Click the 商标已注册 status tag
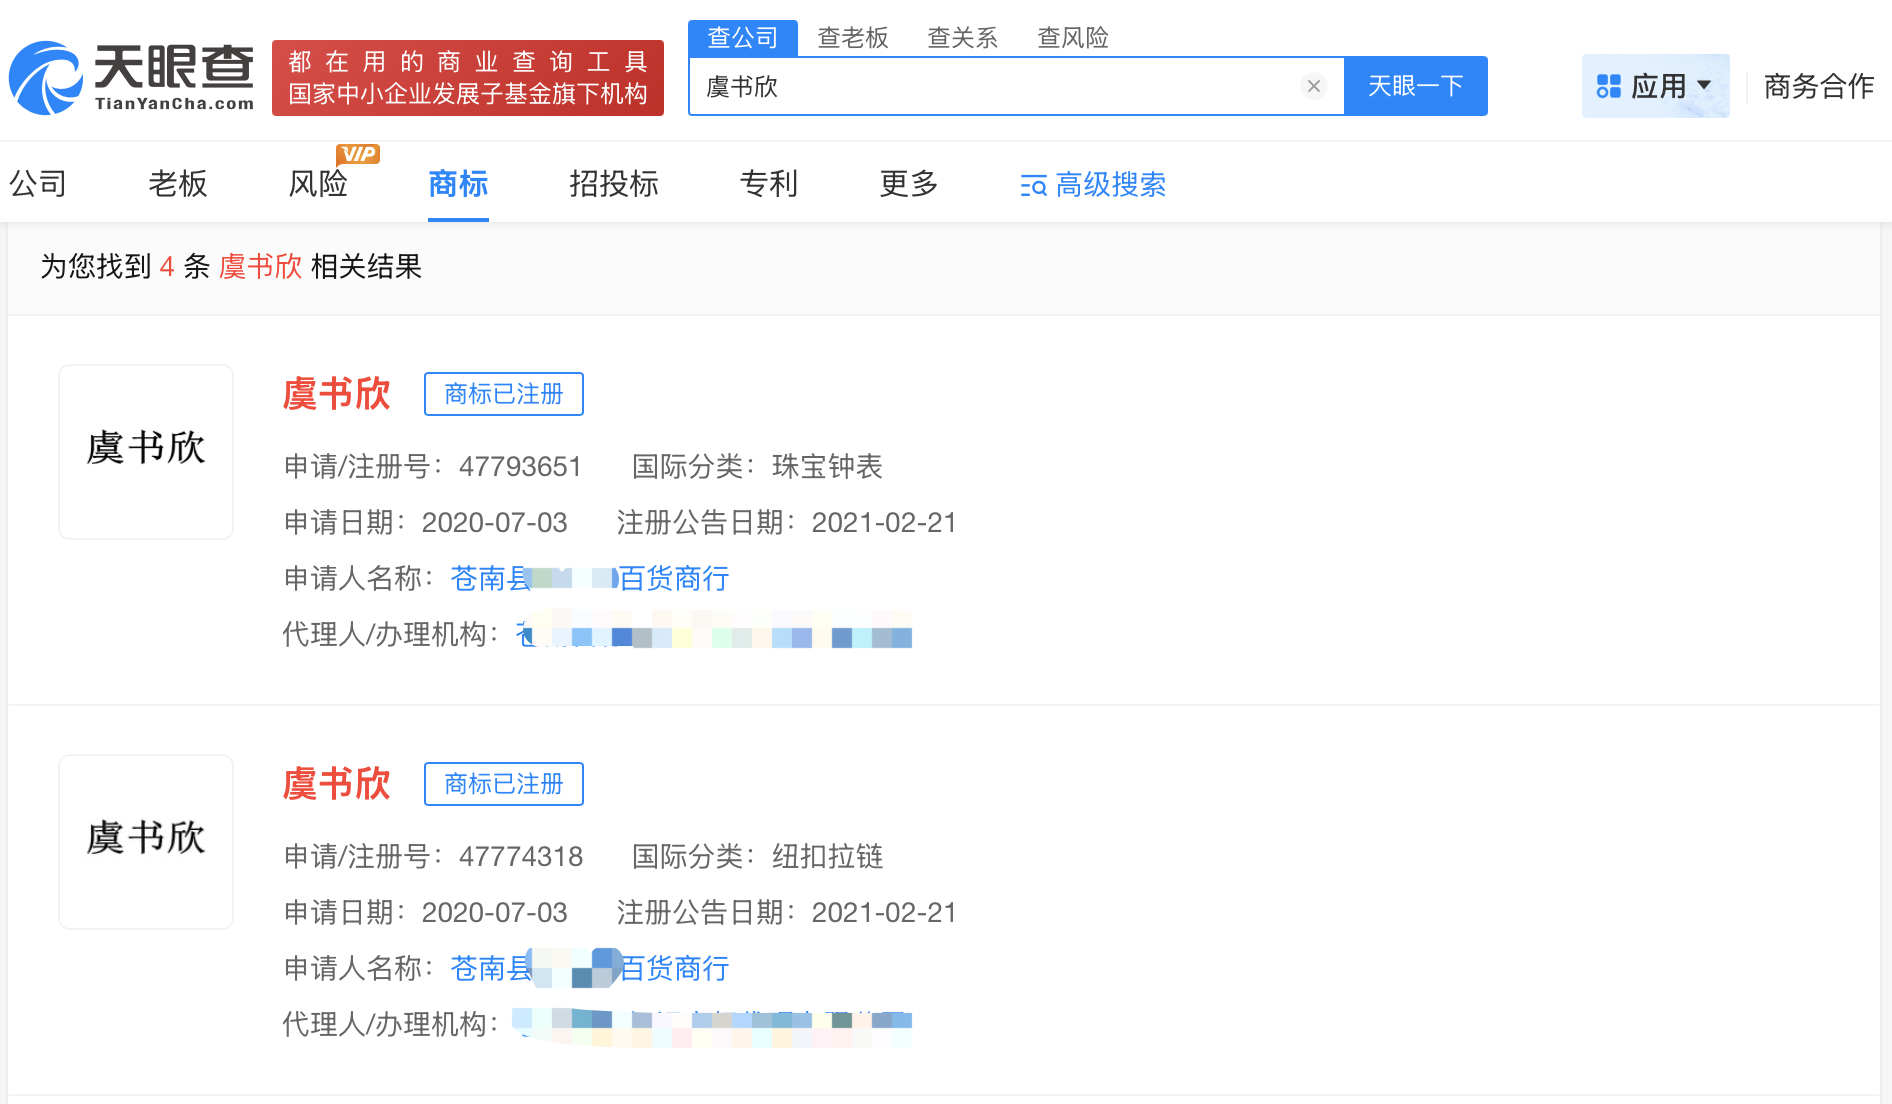Viewport: 1892px width, 1104px height. (x=503, y=394)
